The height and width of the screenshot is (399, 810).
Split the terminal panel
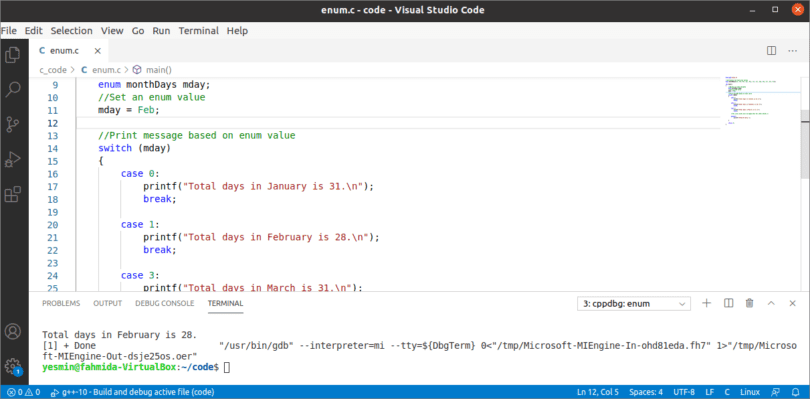coord(728,303)
